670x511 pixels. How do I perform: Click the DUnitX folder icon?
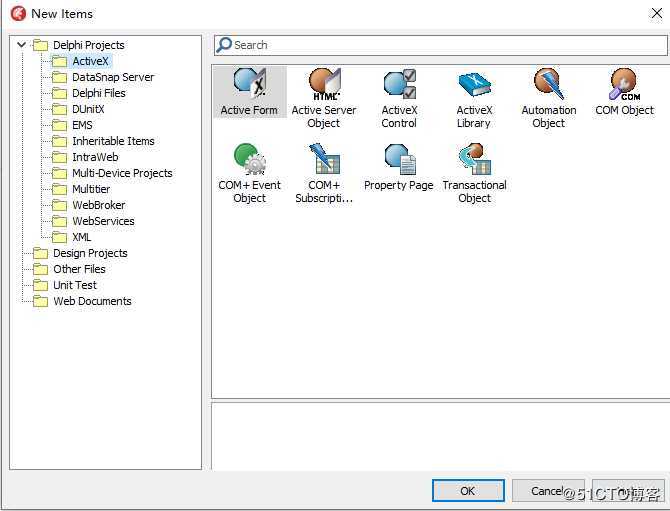(59, 109)
